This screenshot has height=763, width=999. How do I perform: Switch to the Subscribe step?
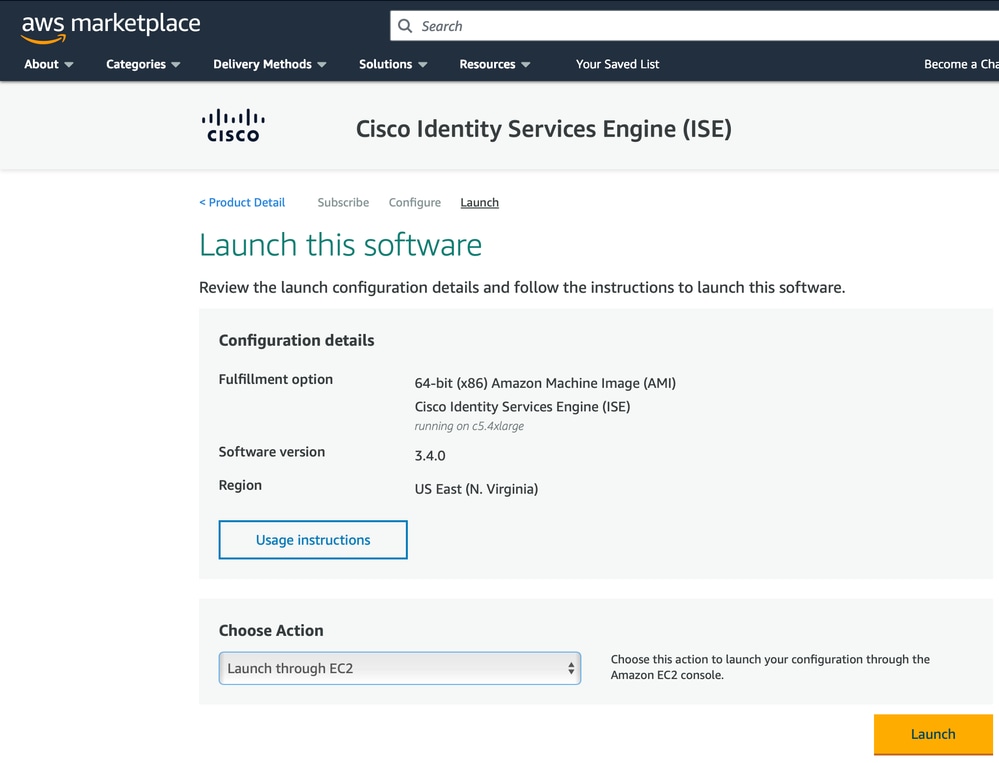[x=343, y=202]
